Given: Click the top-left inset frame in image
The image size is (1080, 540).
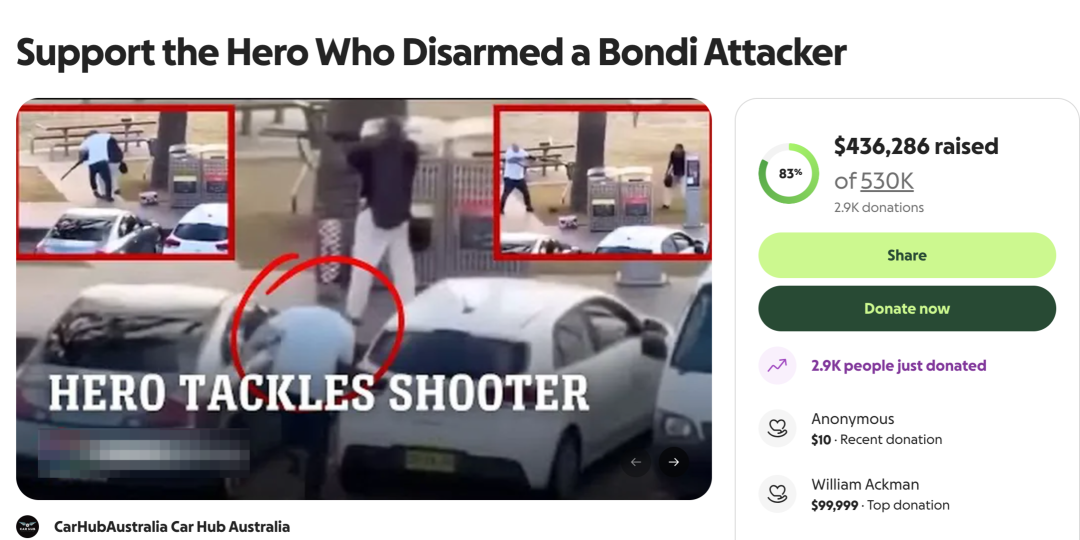Looking at the screenshot, I should click(125, 183).
